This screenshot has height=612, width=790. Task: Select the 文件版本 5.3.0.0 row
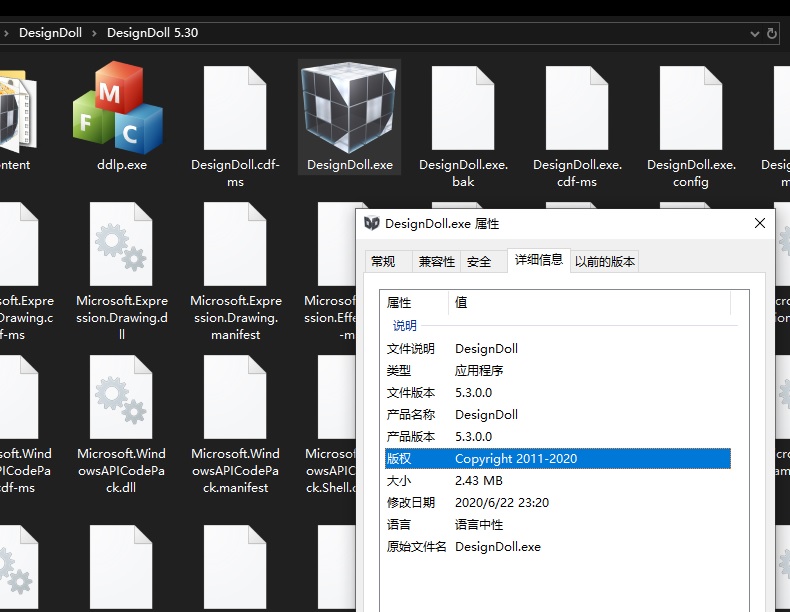558,392
